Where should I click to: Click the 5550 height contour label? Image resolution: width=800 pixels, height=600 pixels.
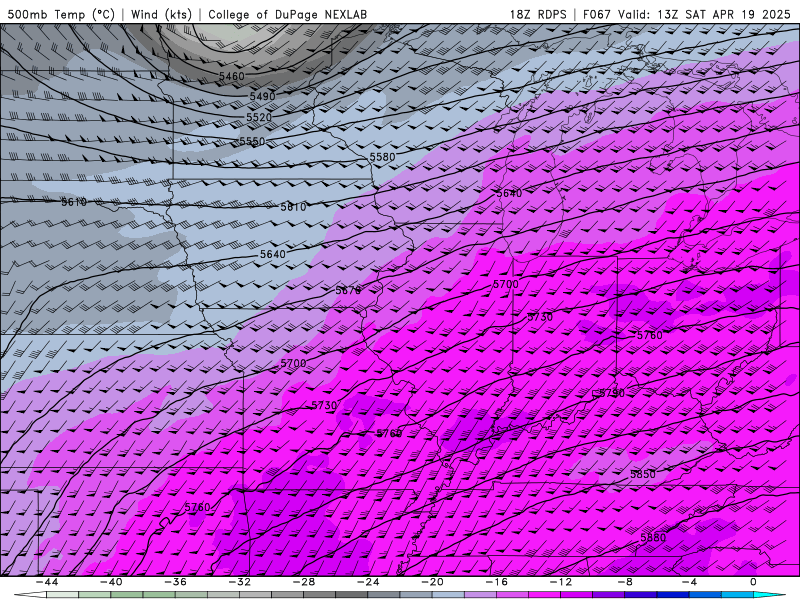(253, 141)
